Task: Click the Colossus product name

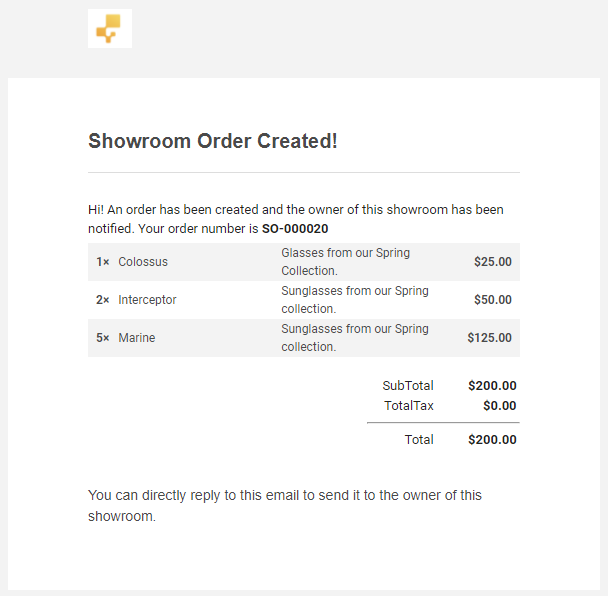Action: tap(143, 262)
